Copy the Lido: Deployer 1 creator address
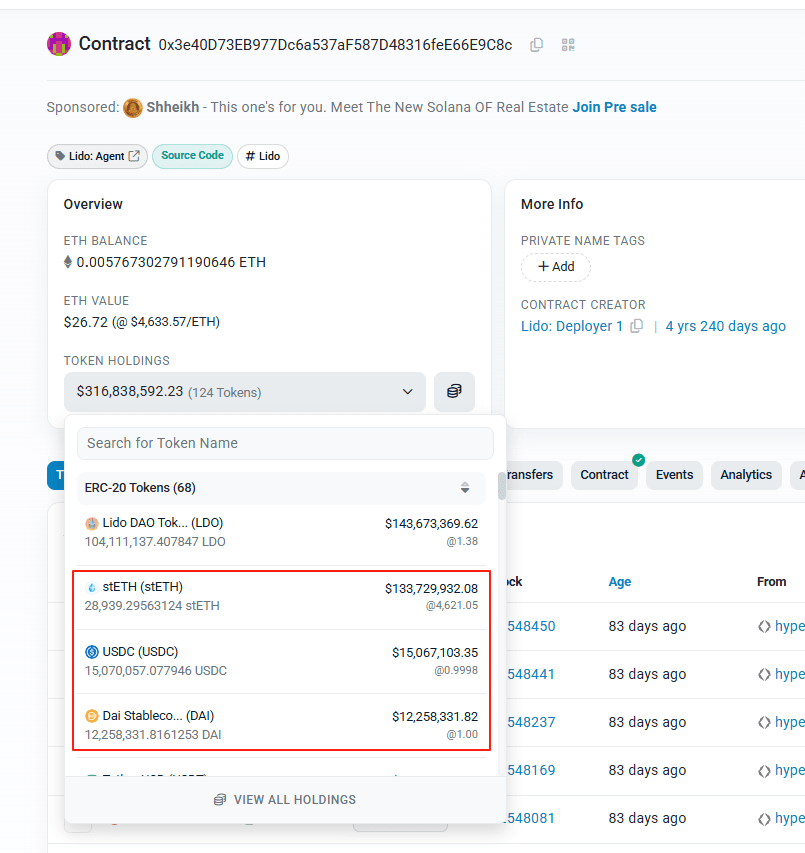 tap(636, 326)
